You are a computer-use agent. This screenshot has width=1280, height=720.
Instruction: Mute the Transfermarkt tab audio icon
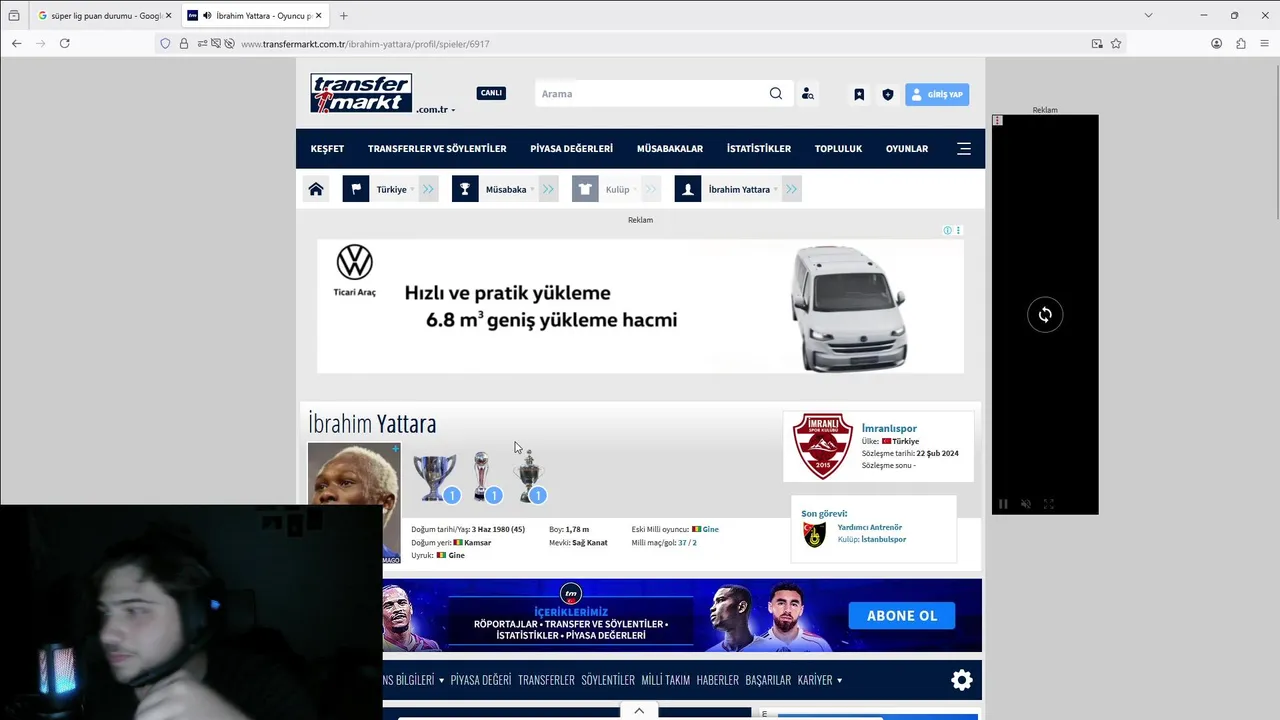[x=207, y=15]
